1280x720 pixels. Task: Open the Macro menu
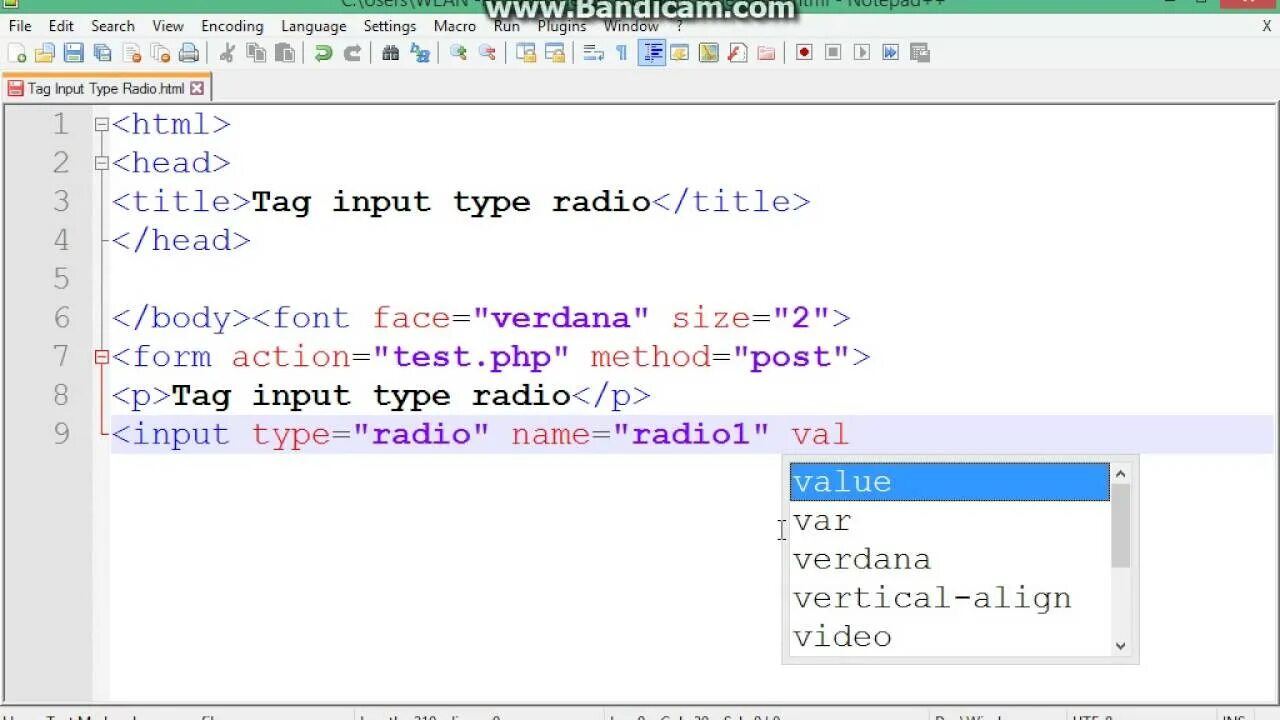[455, 26]
